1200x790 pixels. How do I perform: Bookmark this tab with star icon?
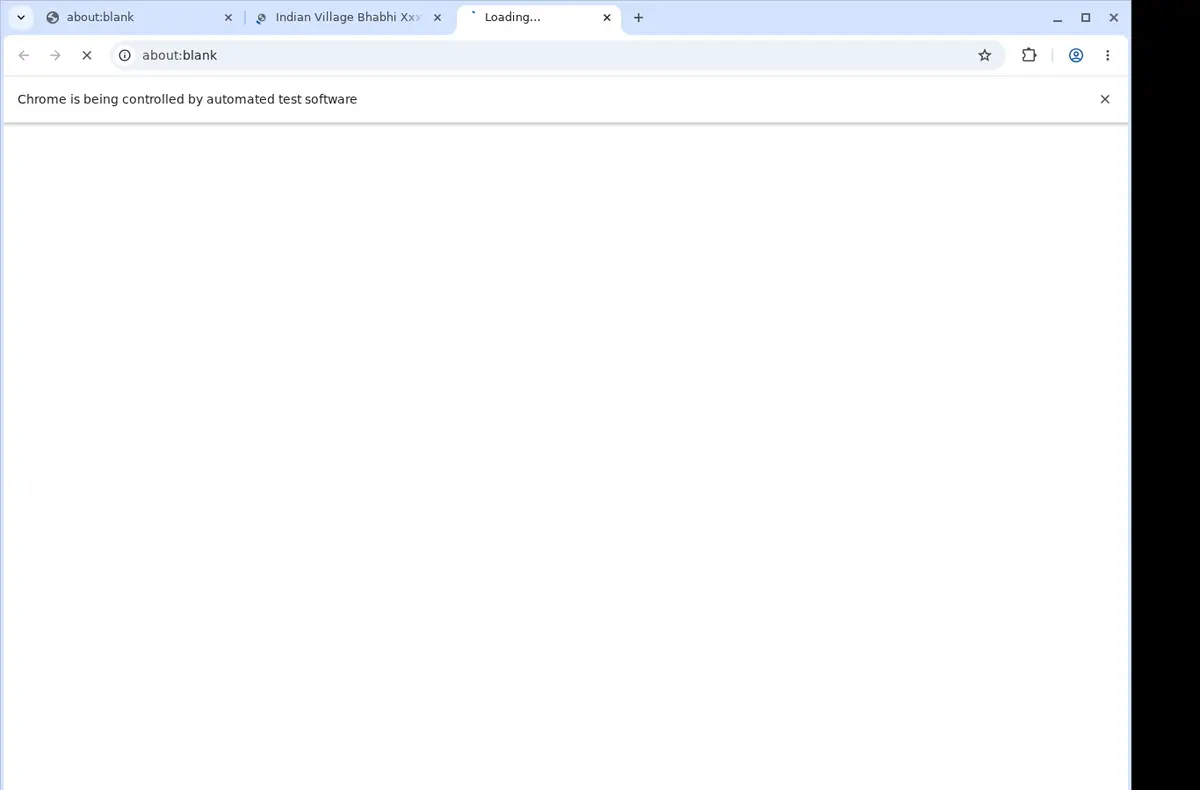(985, 55)
